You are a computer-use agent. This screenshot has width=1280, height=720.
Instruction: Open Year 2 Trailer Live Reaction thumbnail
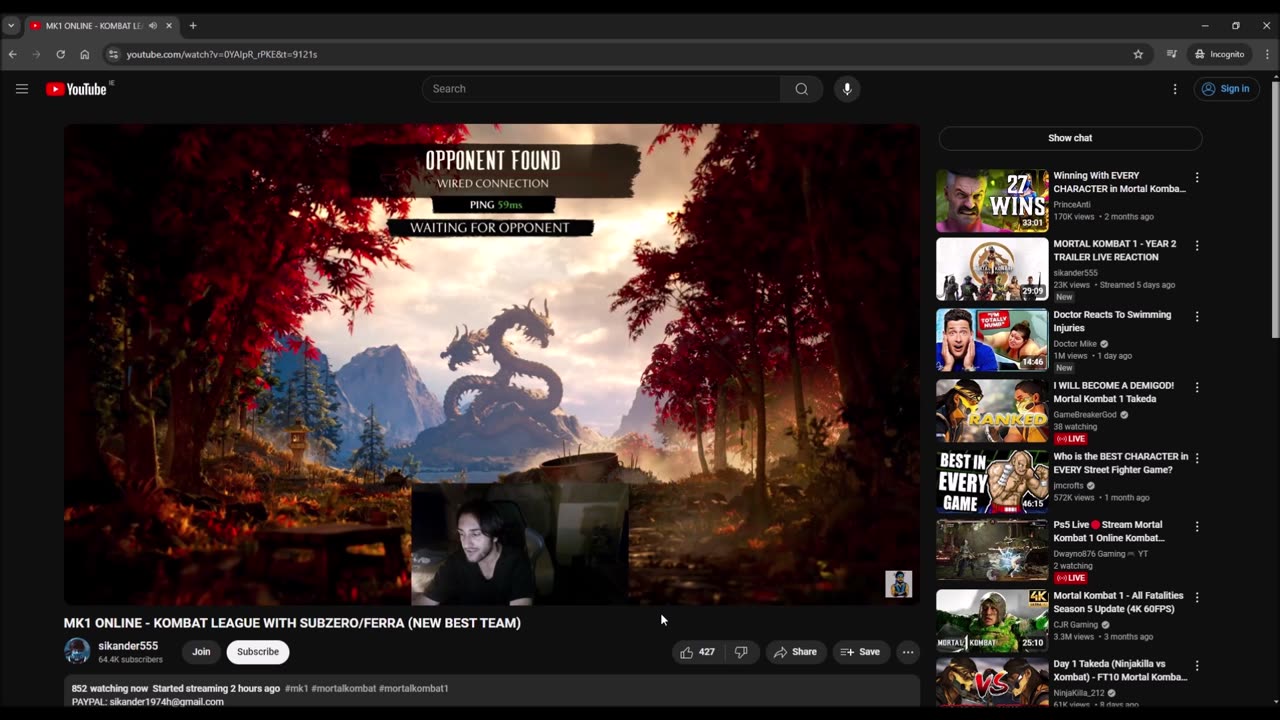pos(992,269)
